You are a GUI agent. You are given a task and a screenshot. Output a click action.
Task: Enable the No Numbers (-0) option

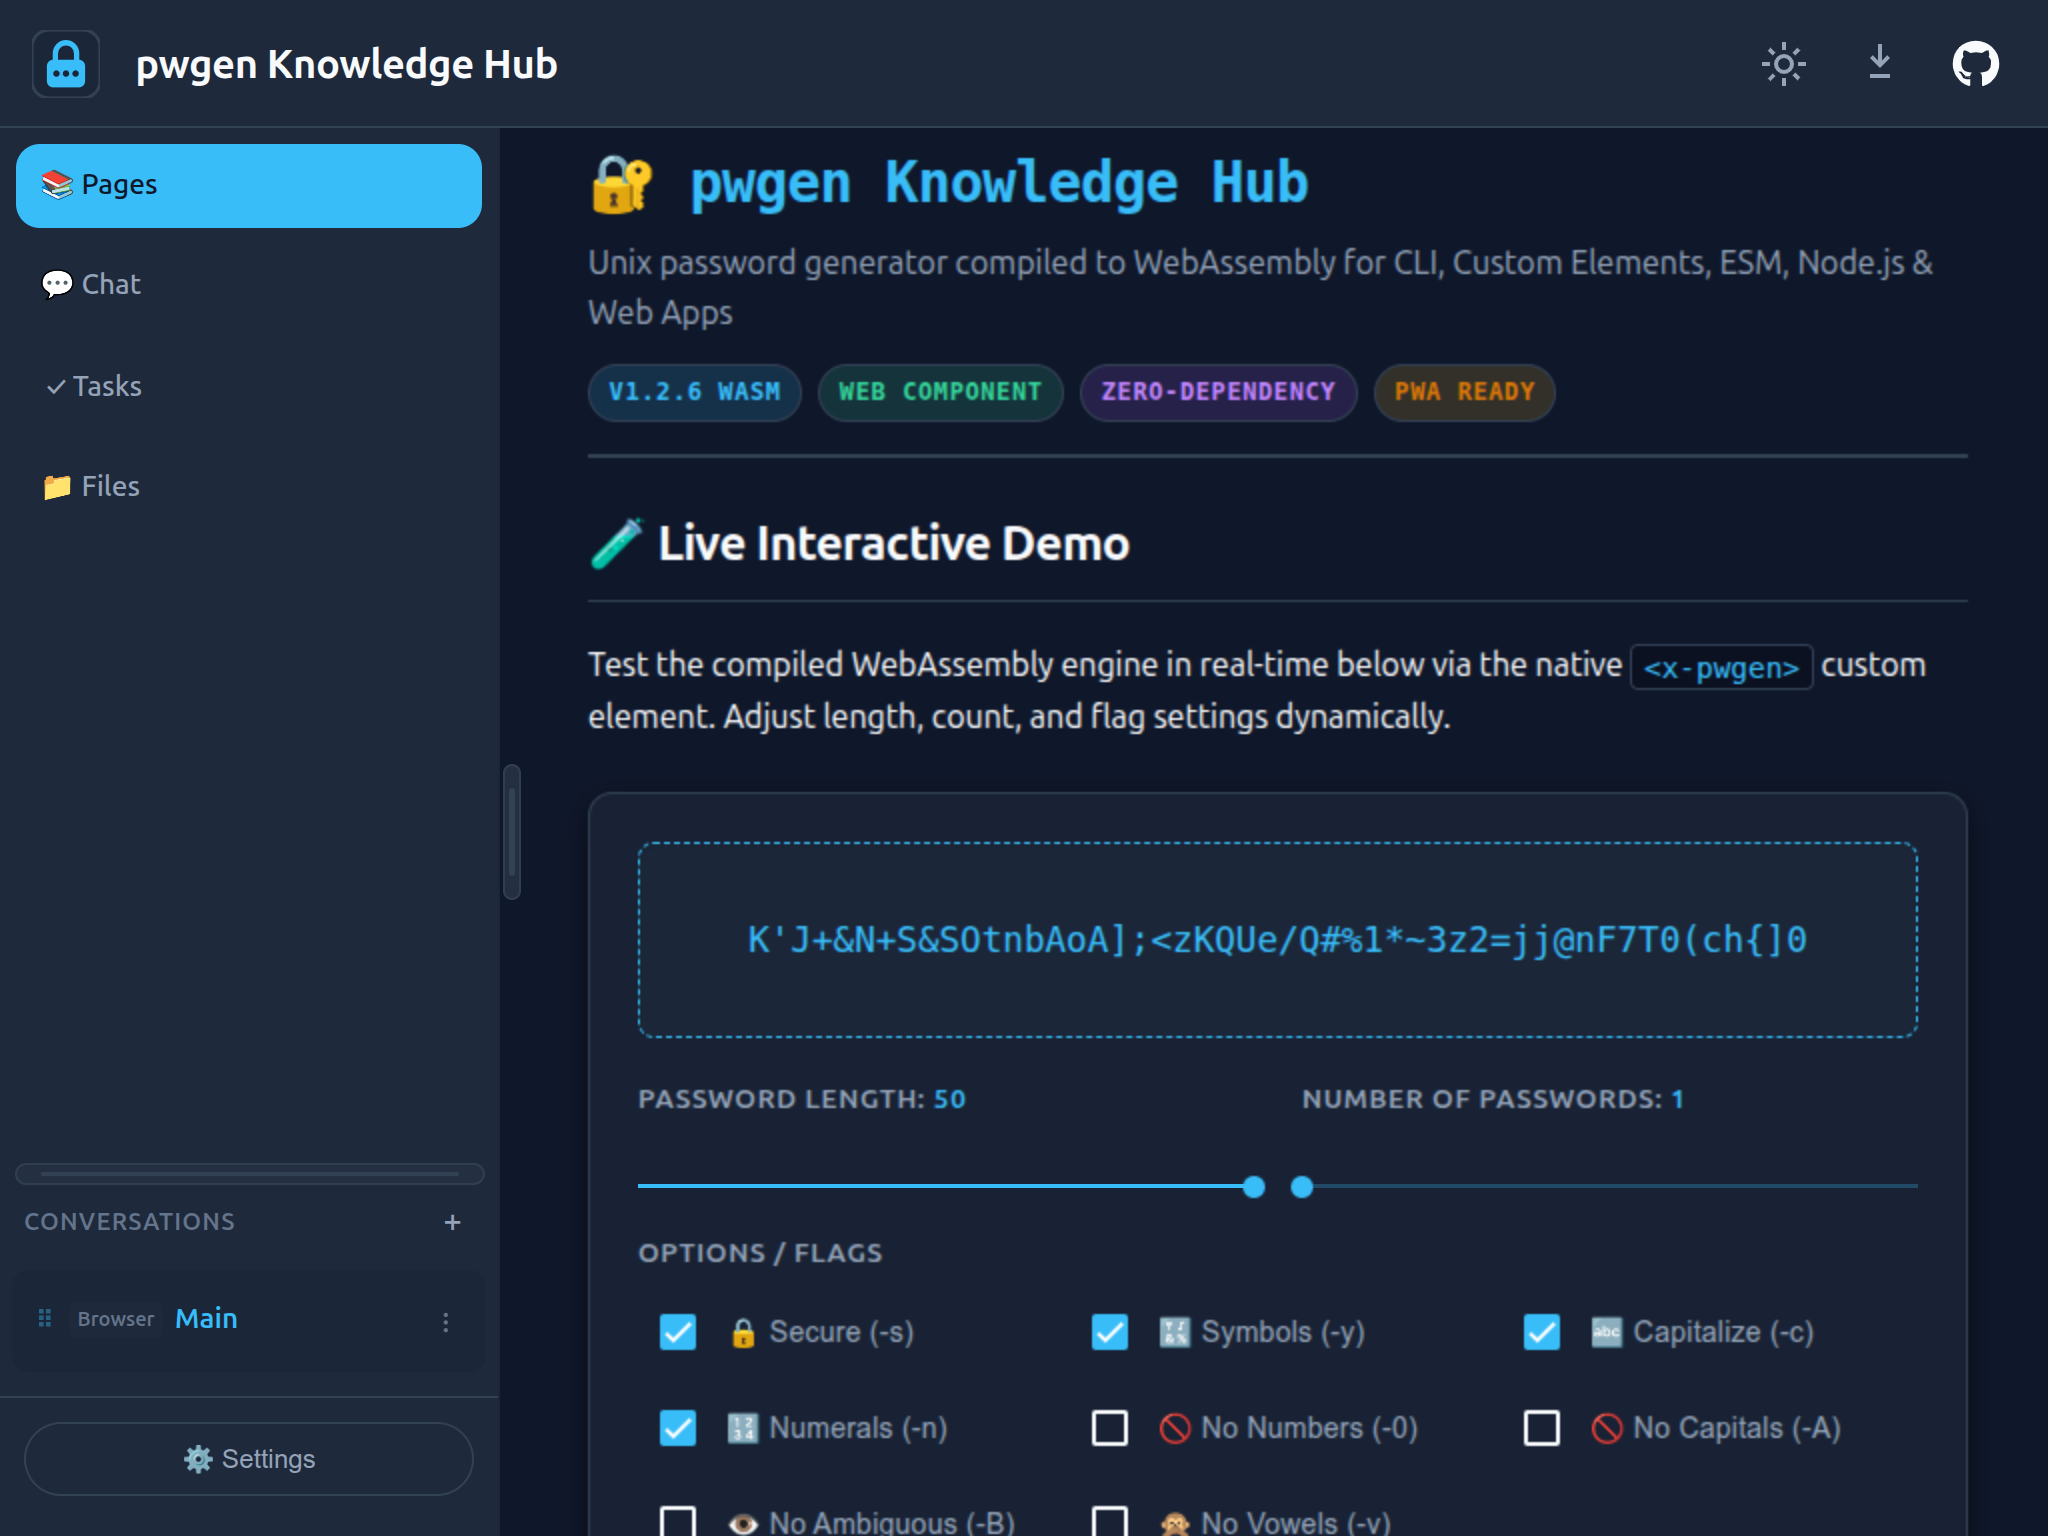[x=1110, y=1428]
